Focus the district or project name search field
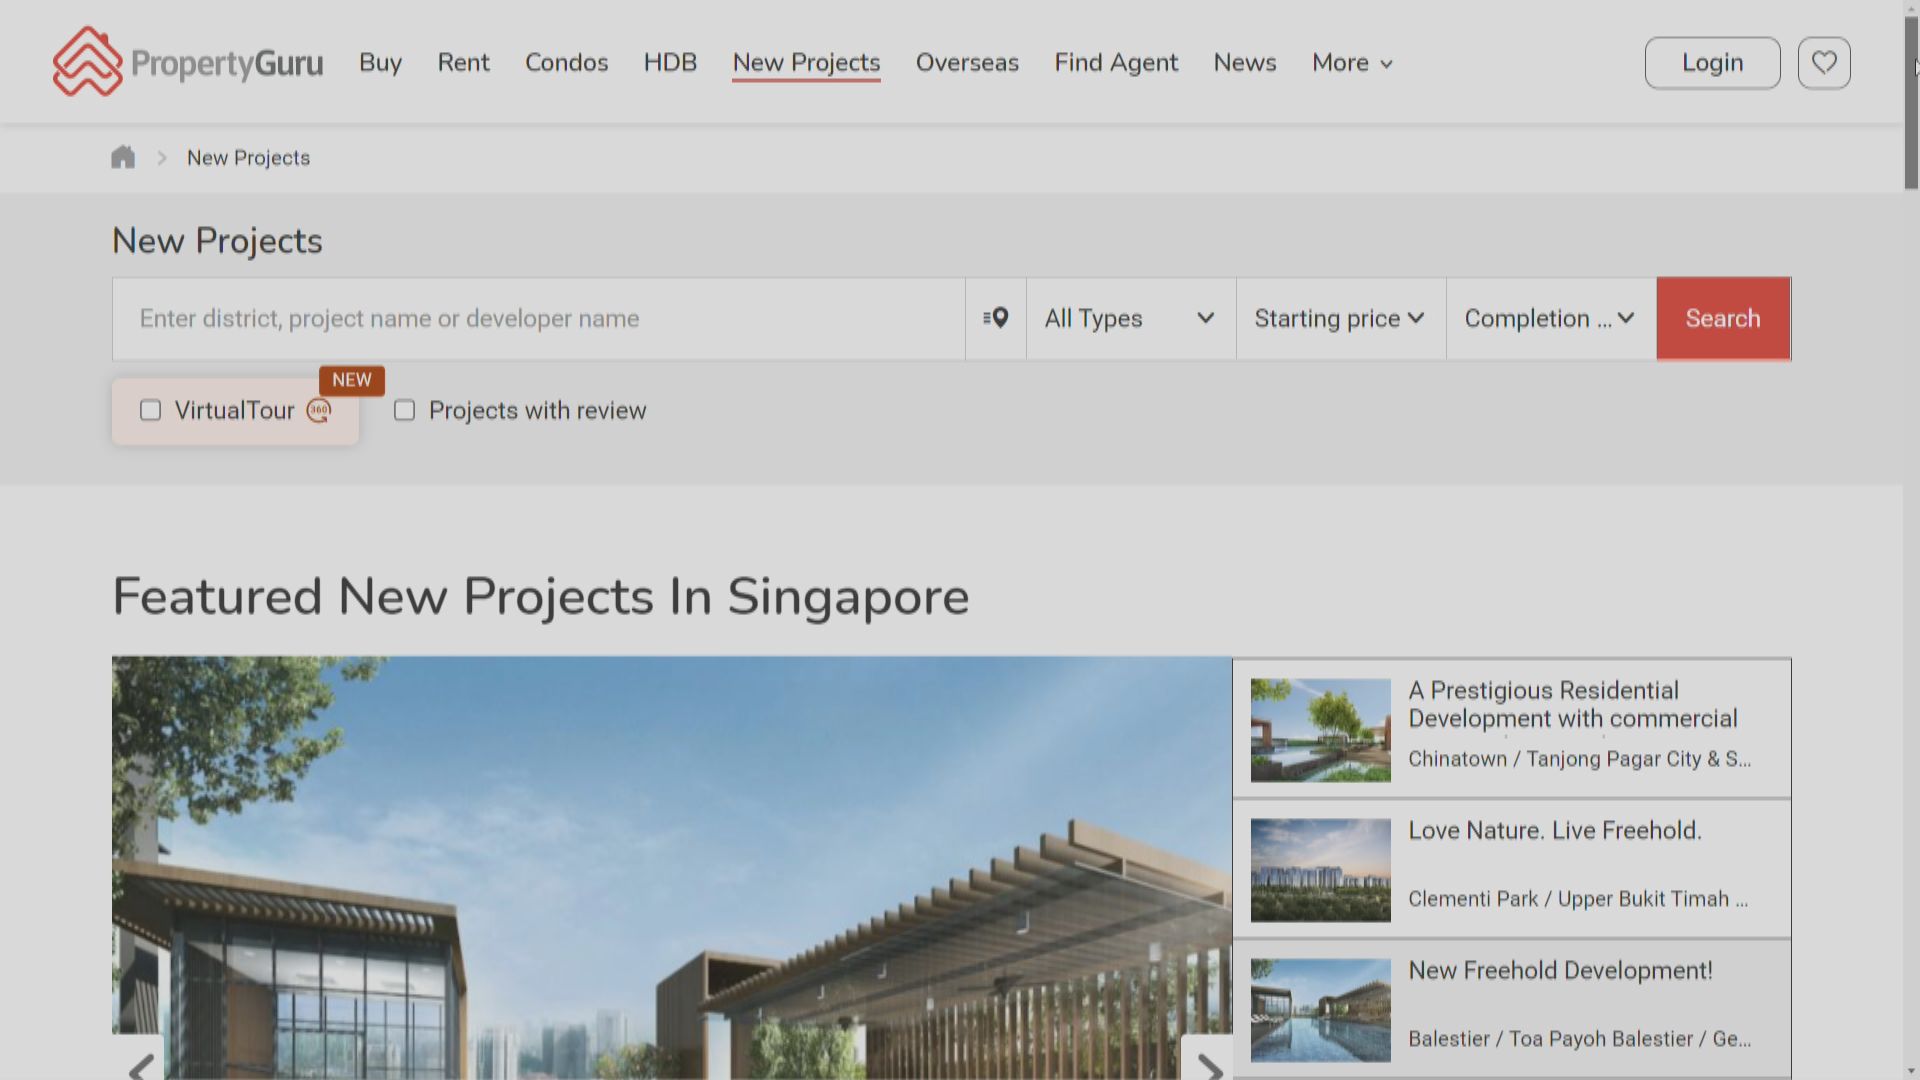The image size is (1920, 1080). 538,318
